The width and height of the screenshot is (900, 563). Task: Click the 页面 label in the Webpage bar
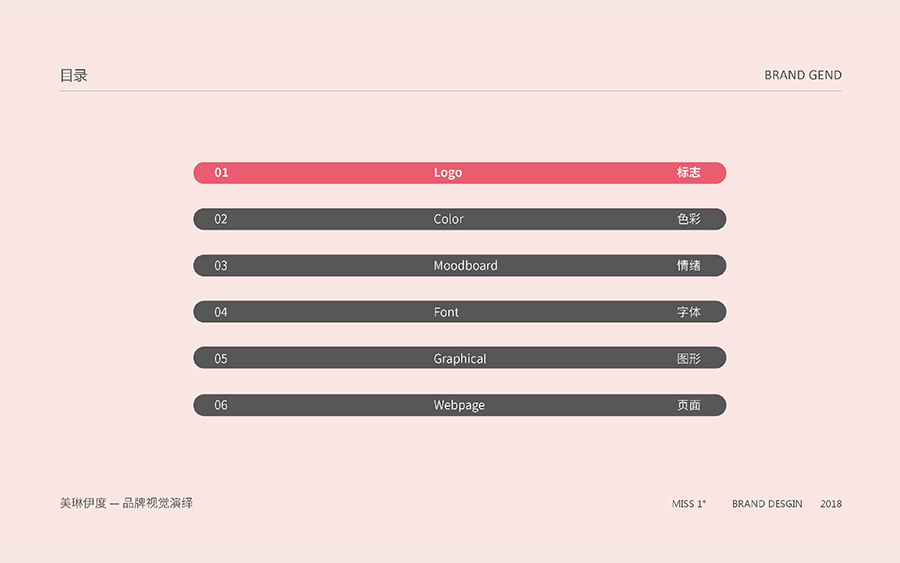pos(688,405)
